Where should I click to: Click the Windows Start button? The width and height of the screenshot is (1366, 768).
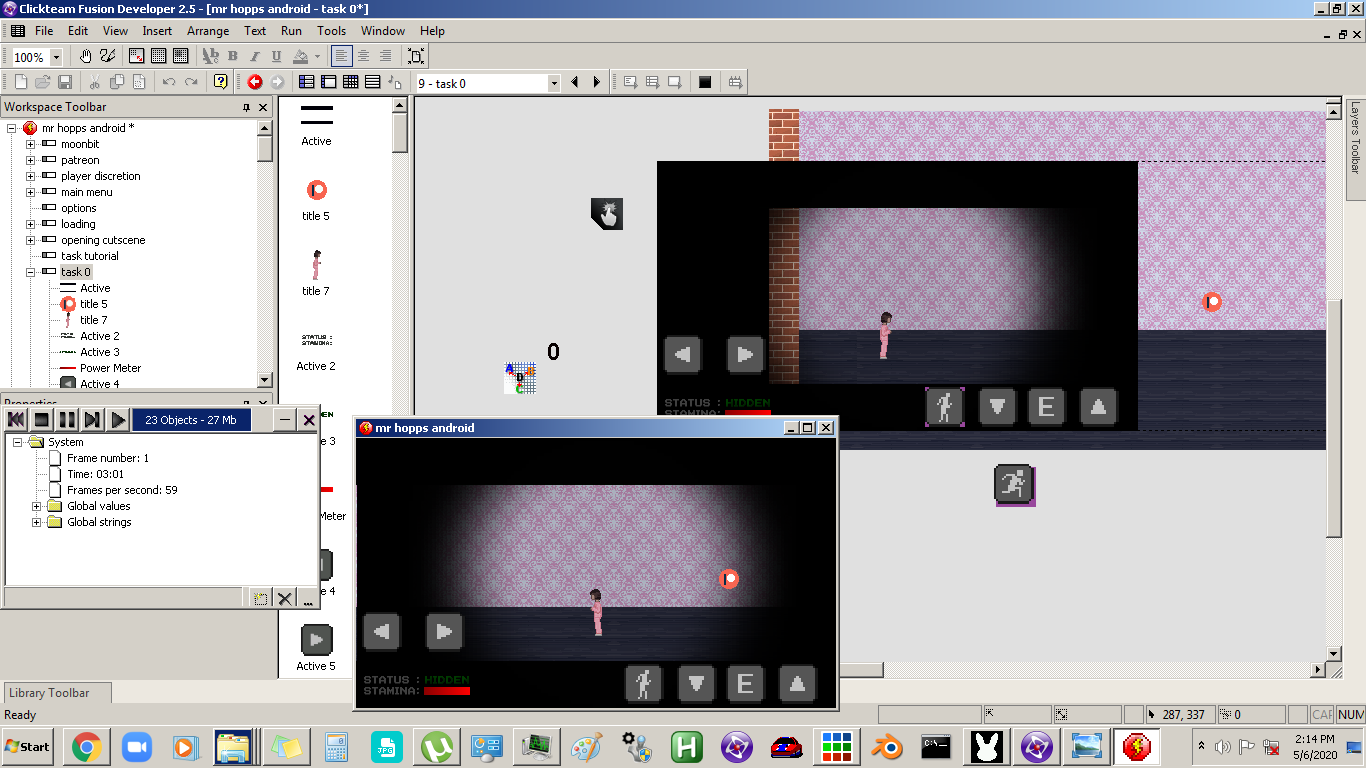pos(28,746)
